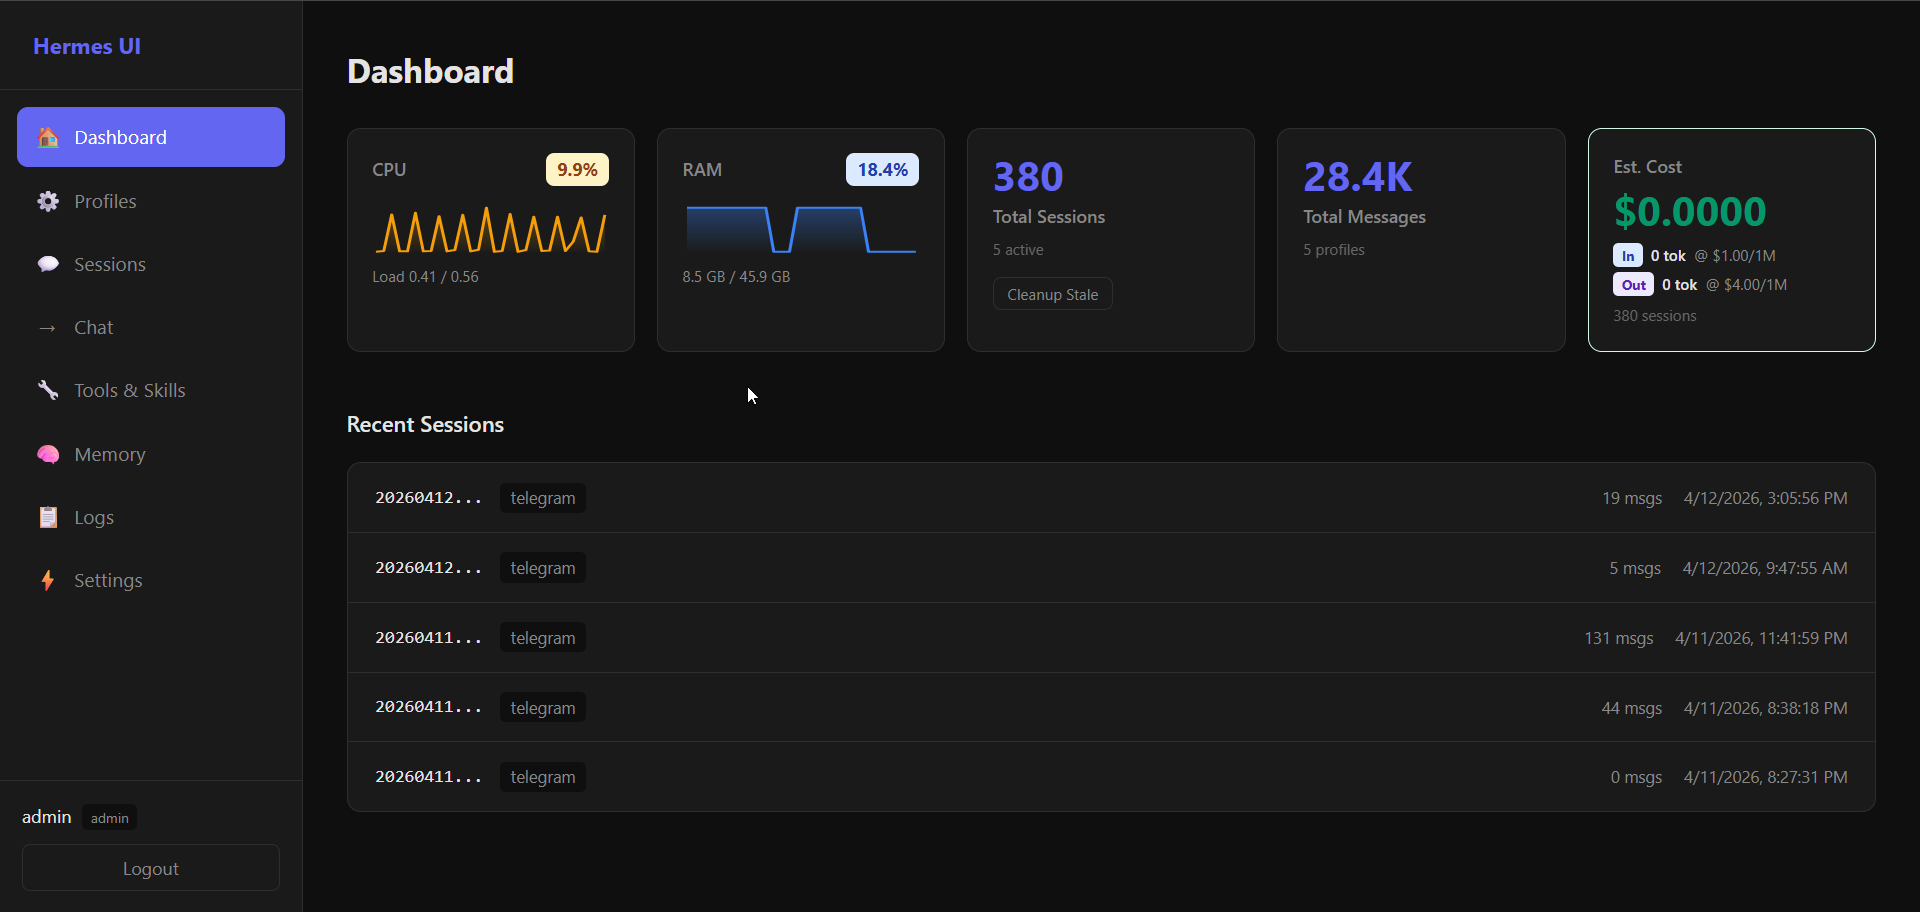
Task: Click the Logout button
Action: [x=151, y=868]
